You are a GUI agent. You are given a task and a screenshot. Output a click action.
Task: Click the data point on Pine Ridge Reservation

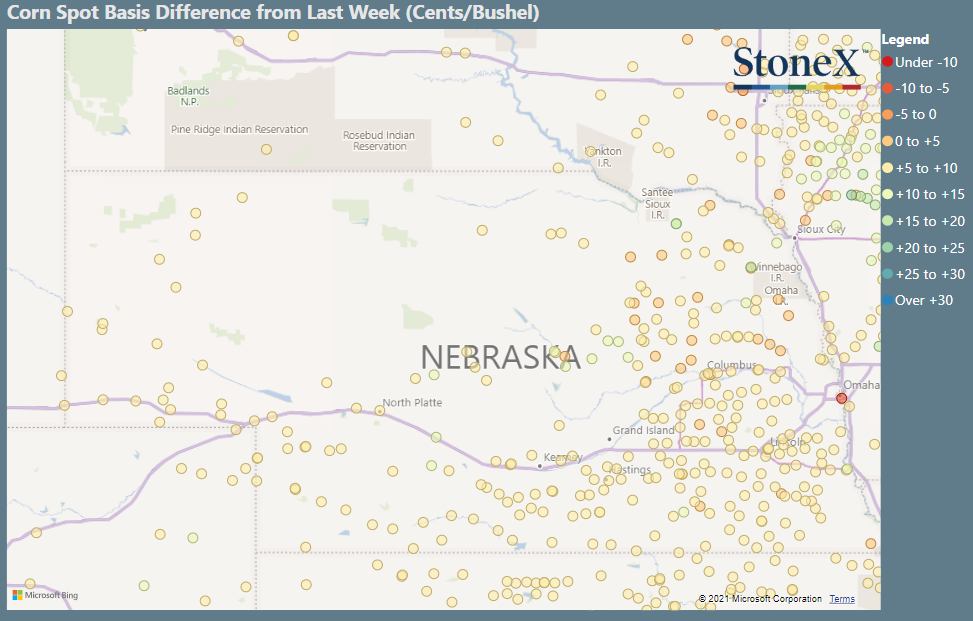pos(266,150)
